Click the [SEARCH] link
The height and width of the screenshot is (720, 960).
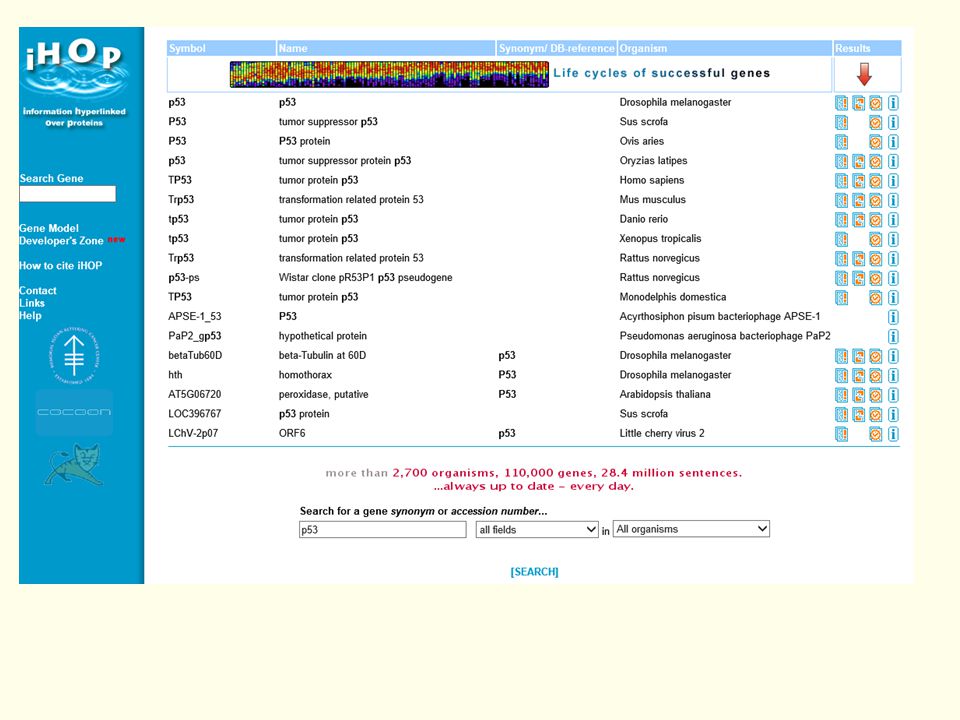click(x=534, y=572)
